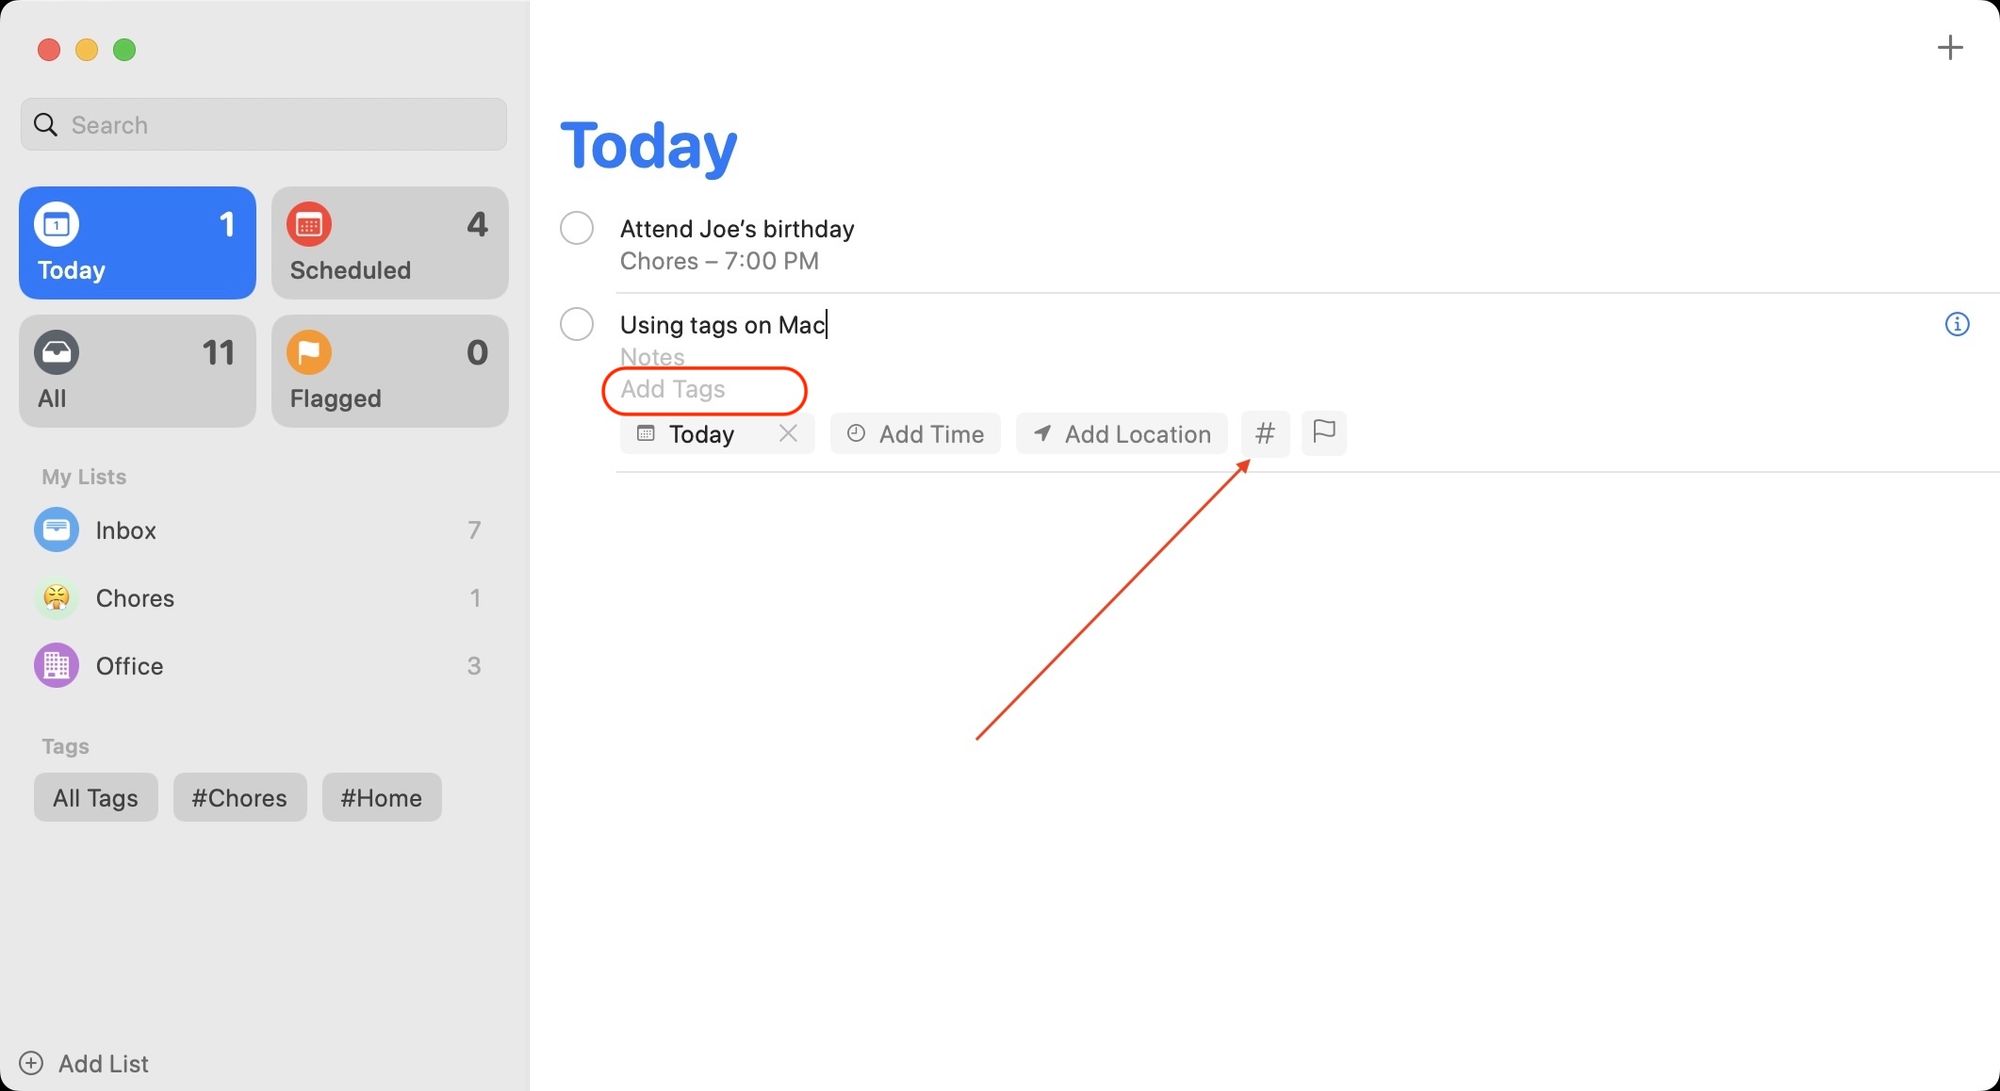
Task: Select the Chores list emoji icon
Action: coord(56,598)
